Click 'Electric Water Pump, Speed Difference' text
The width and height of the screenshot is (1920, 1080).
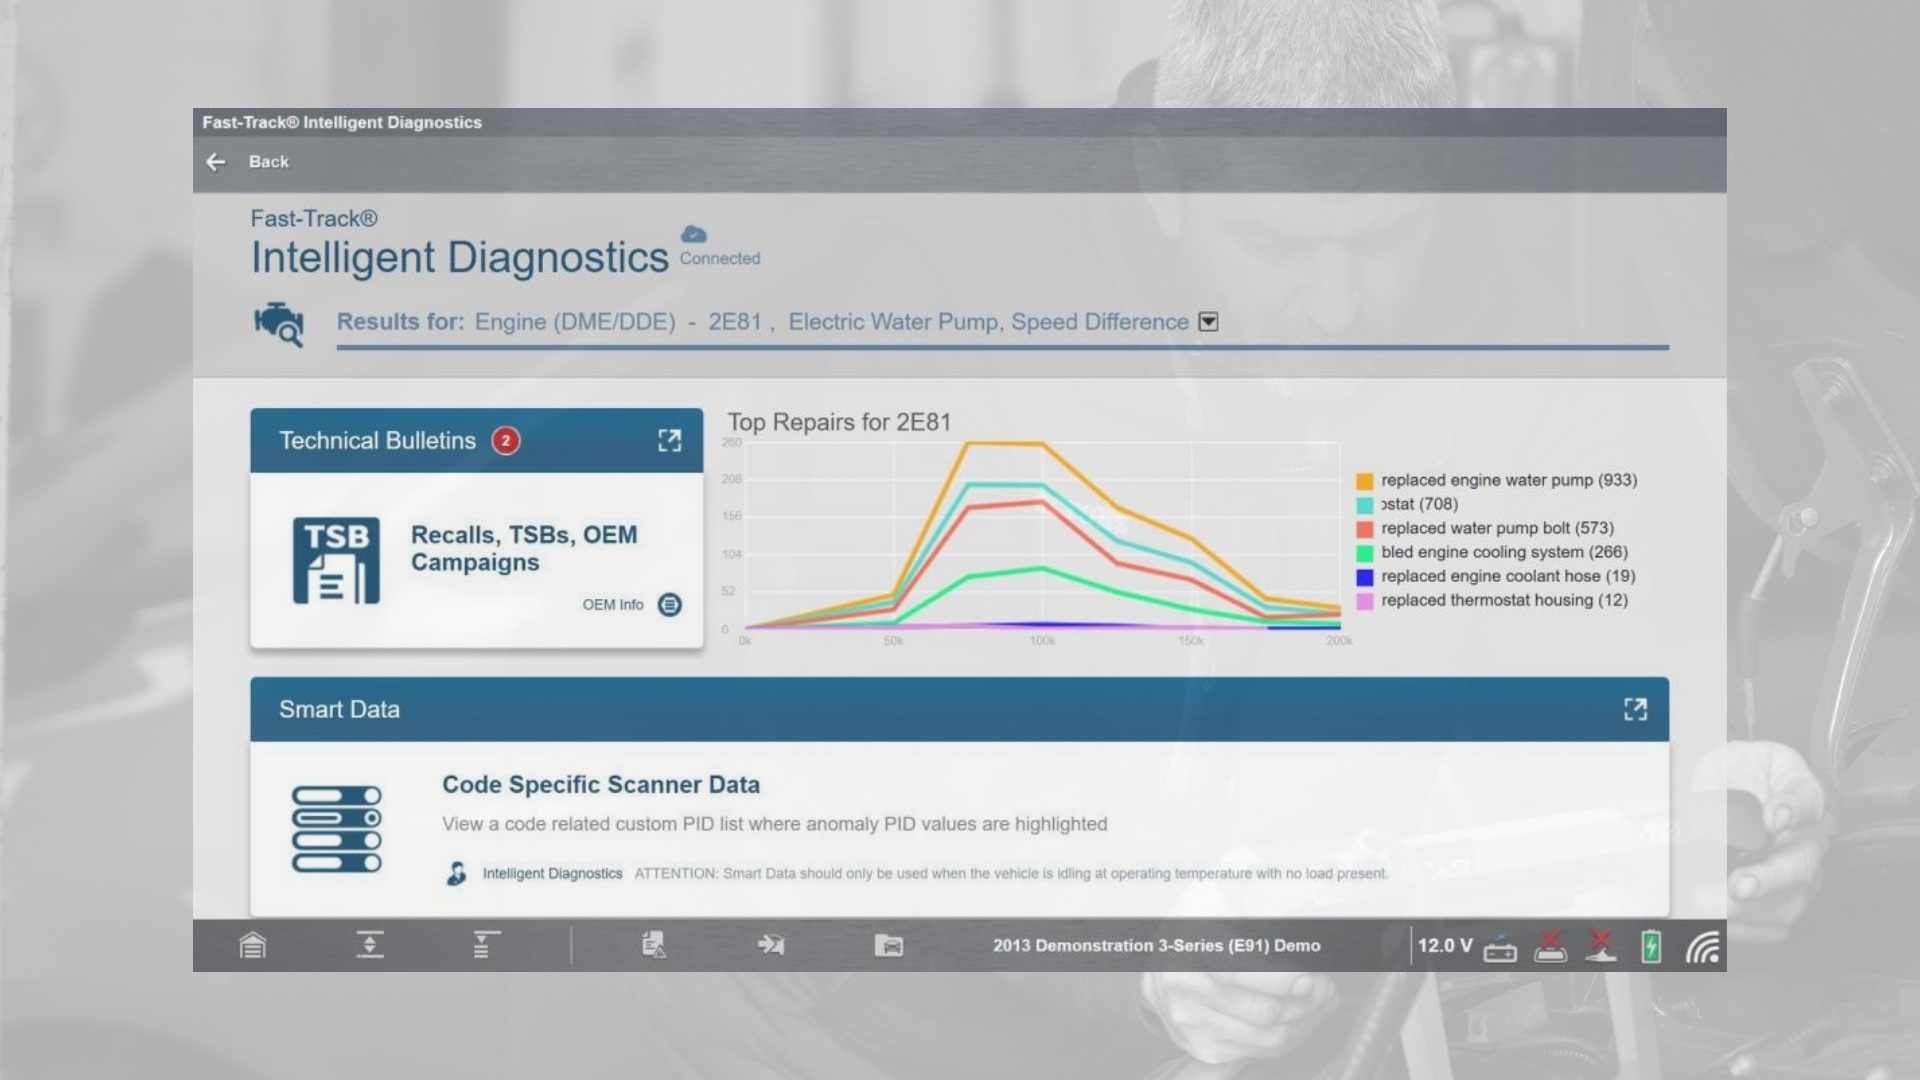988,322
